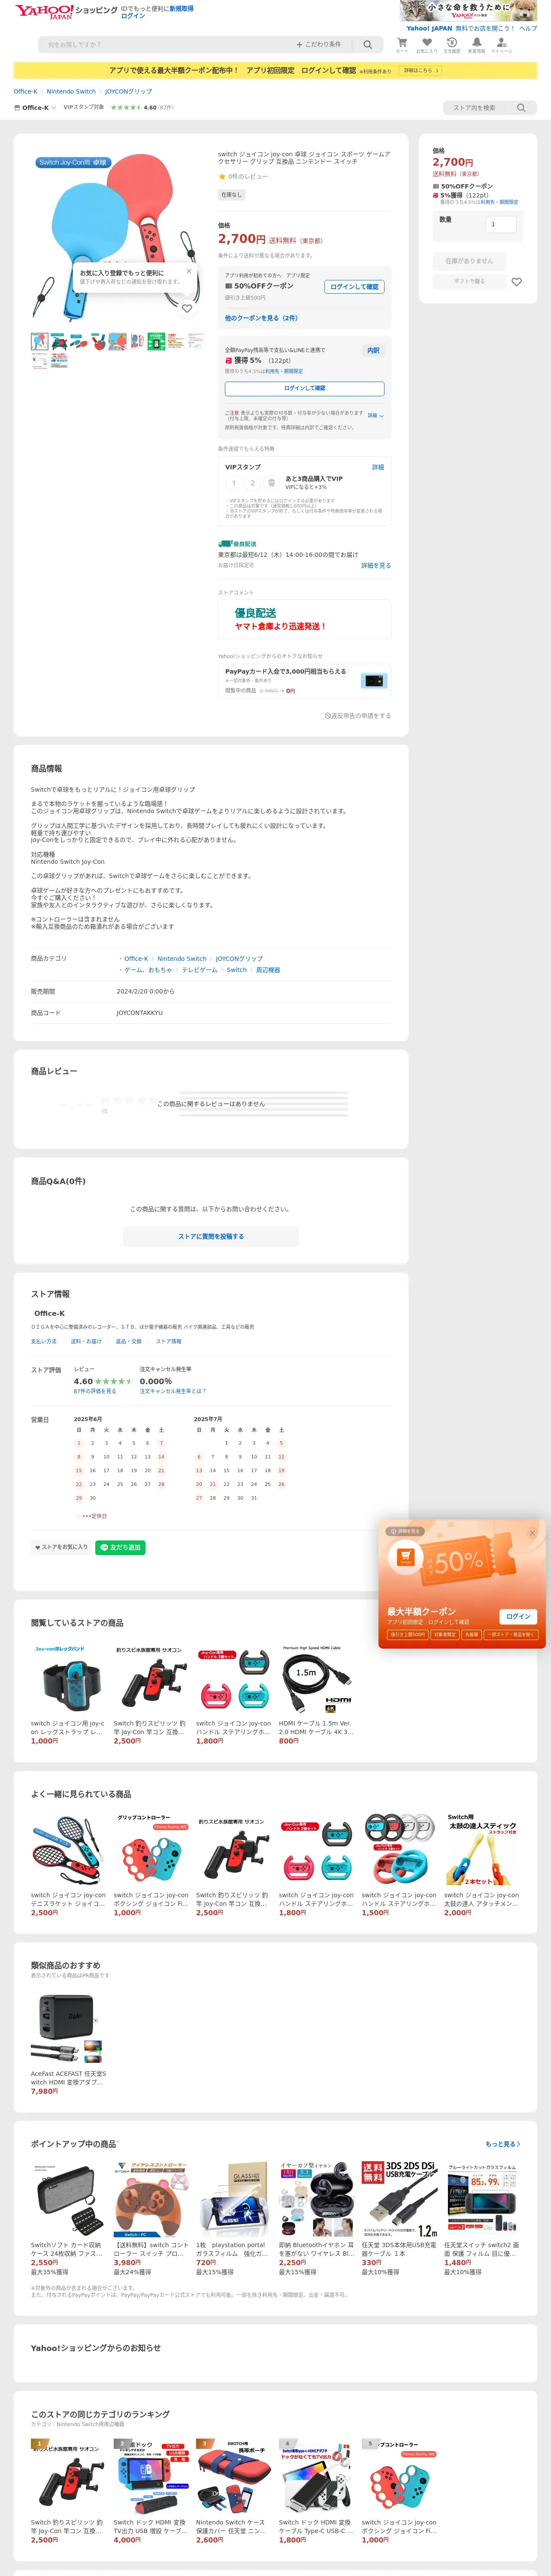Open the search conditions filter
Image resolution: width=551 pixels, height=2576 pixels.
318,45
